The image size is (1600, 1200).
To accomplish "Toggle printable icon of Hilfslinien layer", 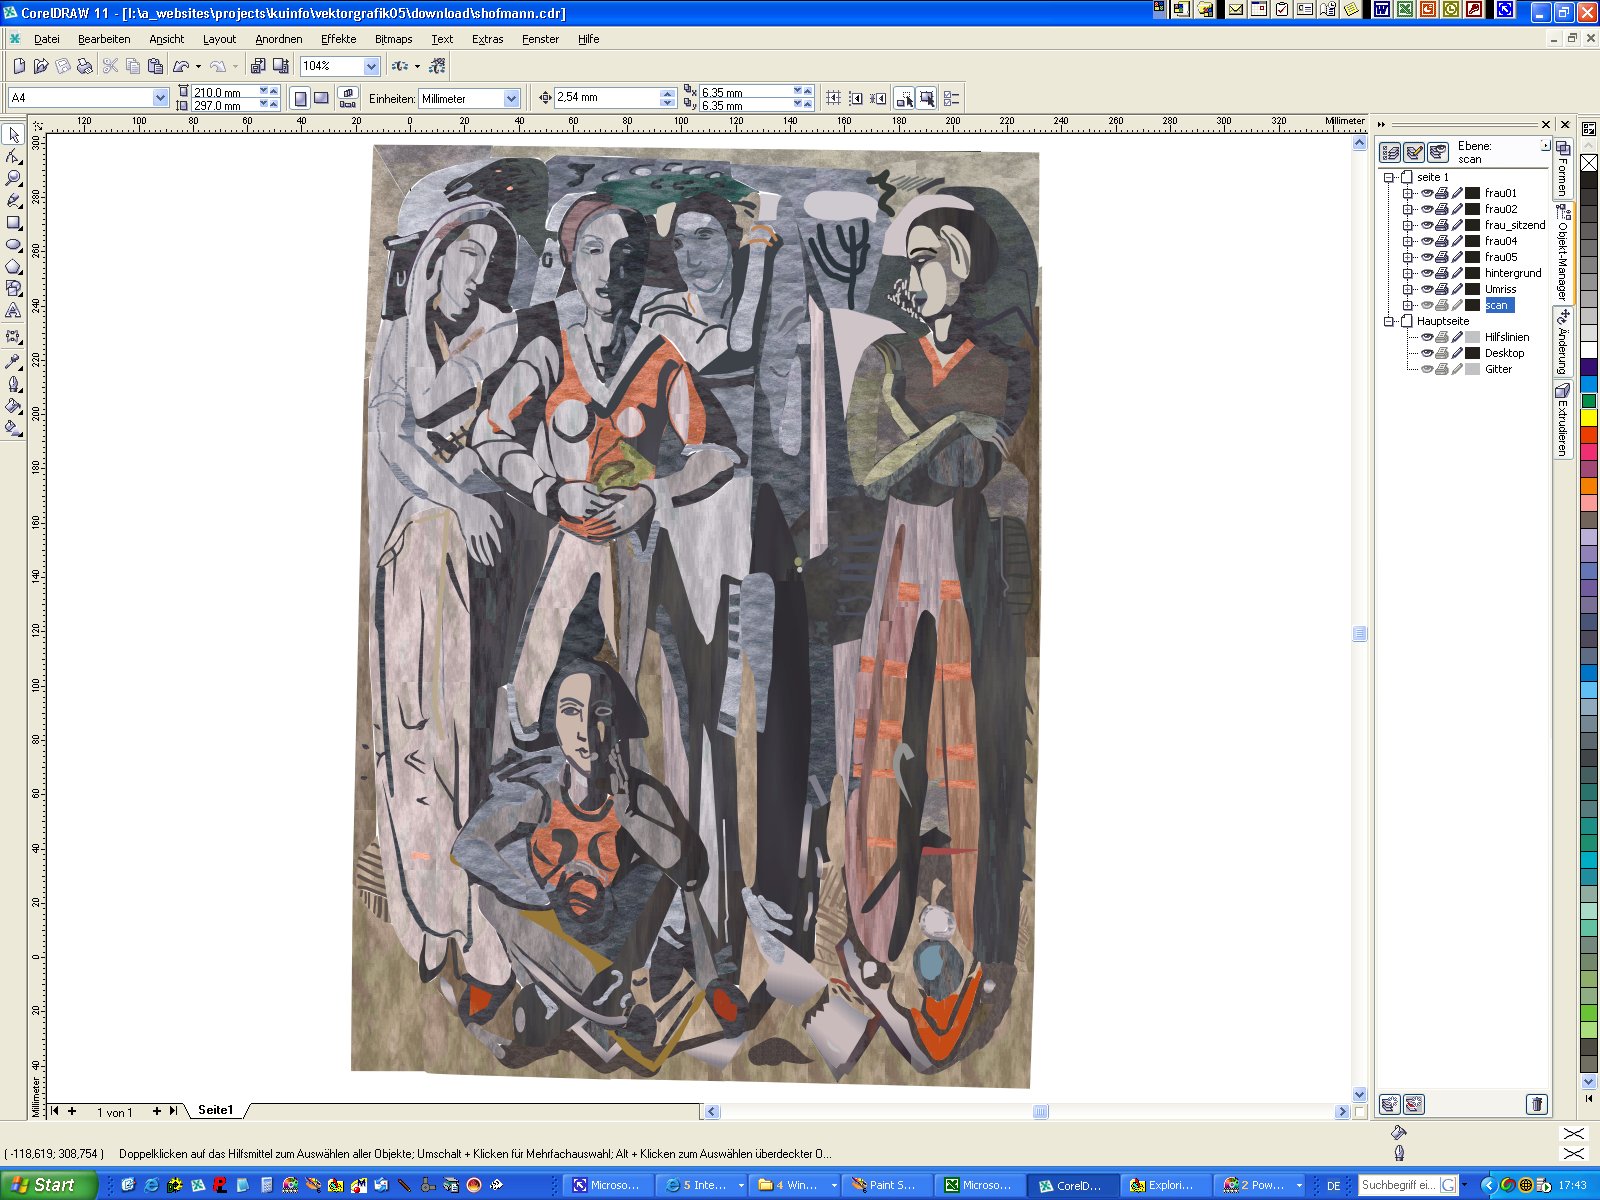I will tap(1442, 337).
